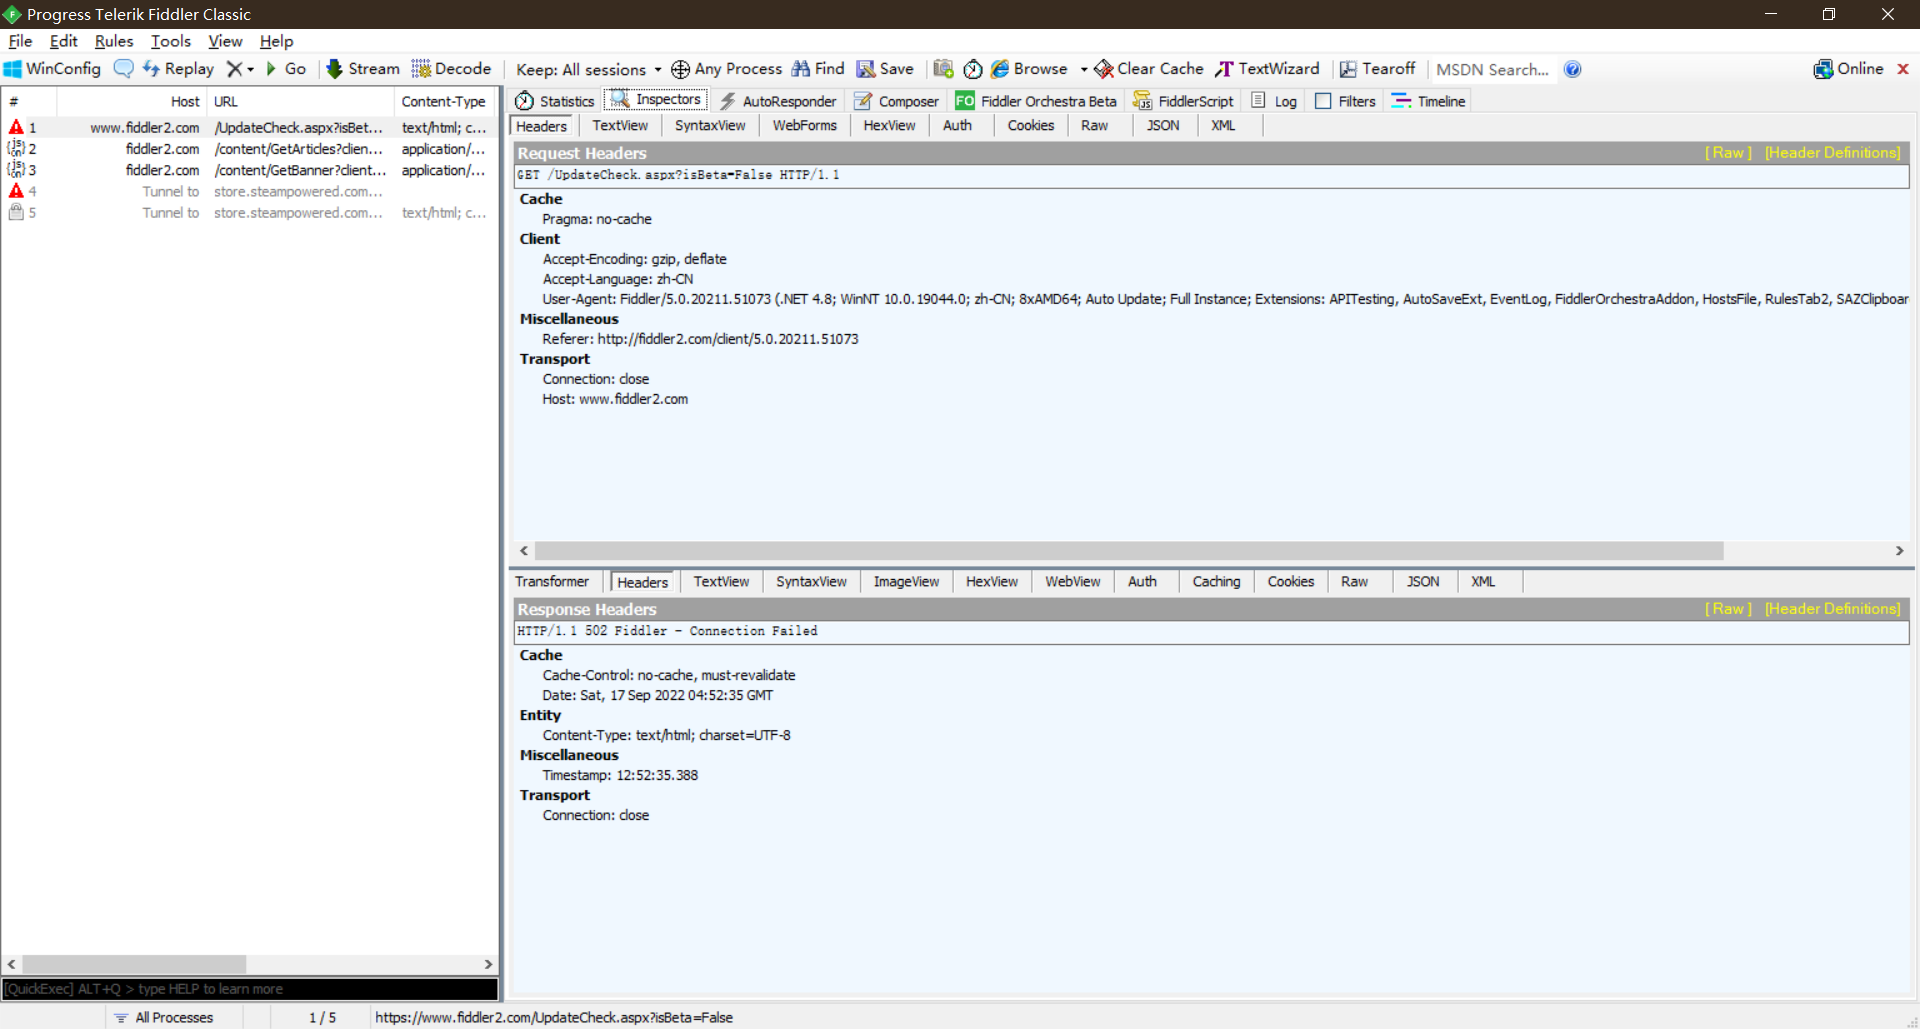Click the Stream toolbar button
Image resolution: width=1920 pixels, height=1029 pixels.
363,69
